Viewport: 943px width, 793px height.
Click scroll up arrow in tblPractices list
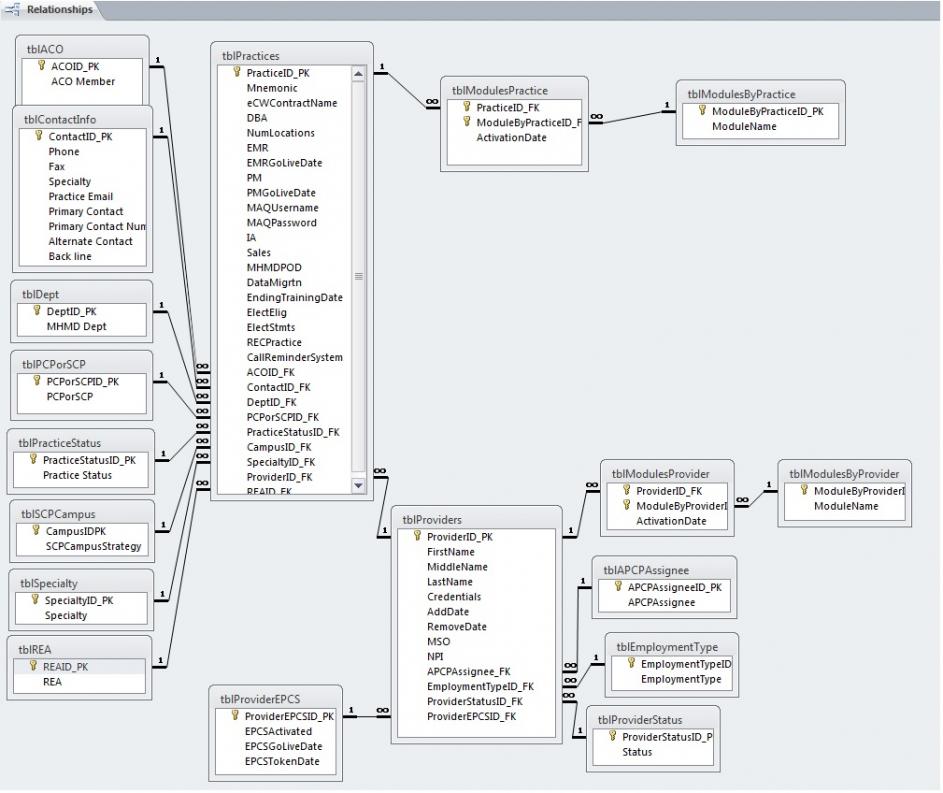click(x=358, y=74)
